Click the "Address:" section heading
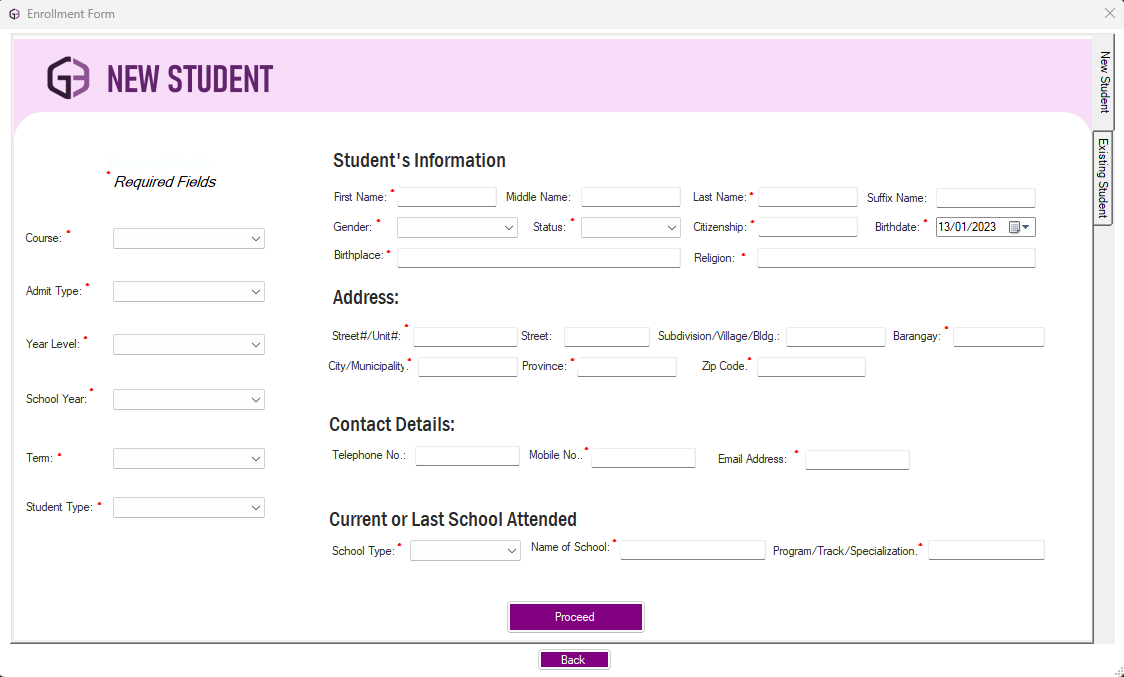 [x=366, y=297]
